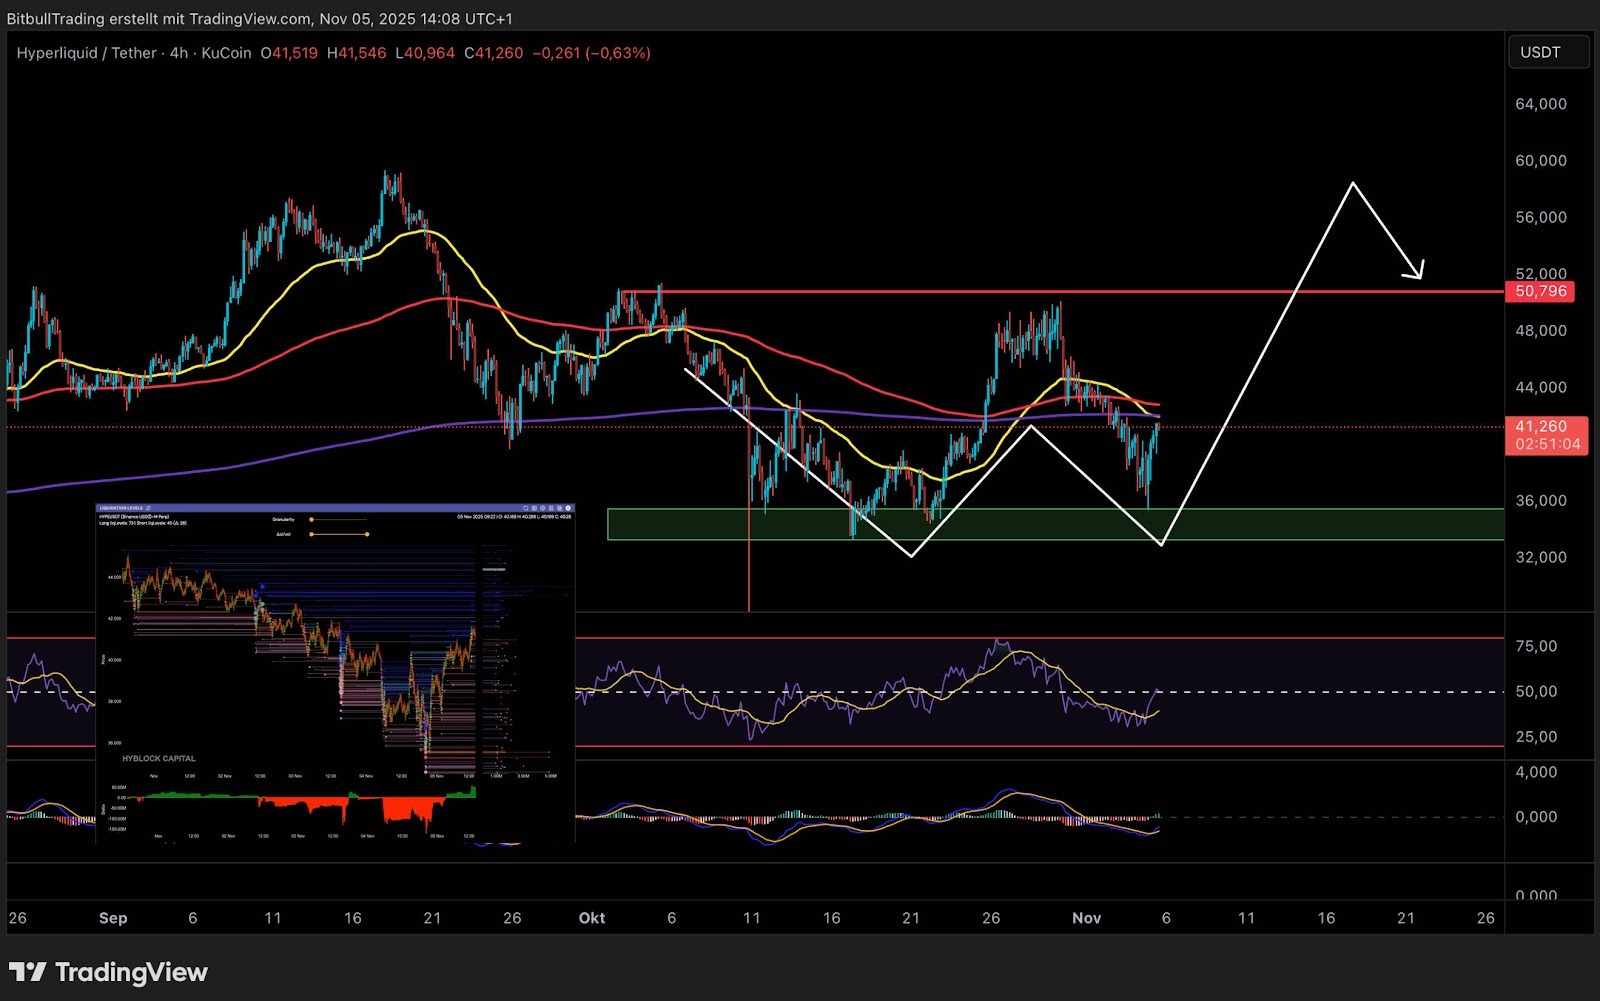Click the white arrowhead on projected path
Screen dimensions: 1600x1001
coord(1418,272)
